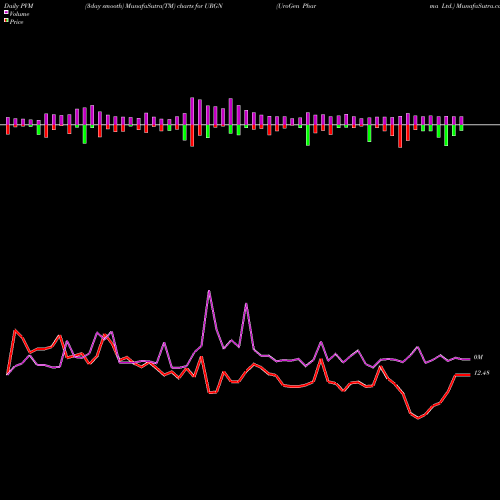Click the '(UroGen Phar' company name text
The height and width of the screenshot is (500, 500).
click(296, 6)
